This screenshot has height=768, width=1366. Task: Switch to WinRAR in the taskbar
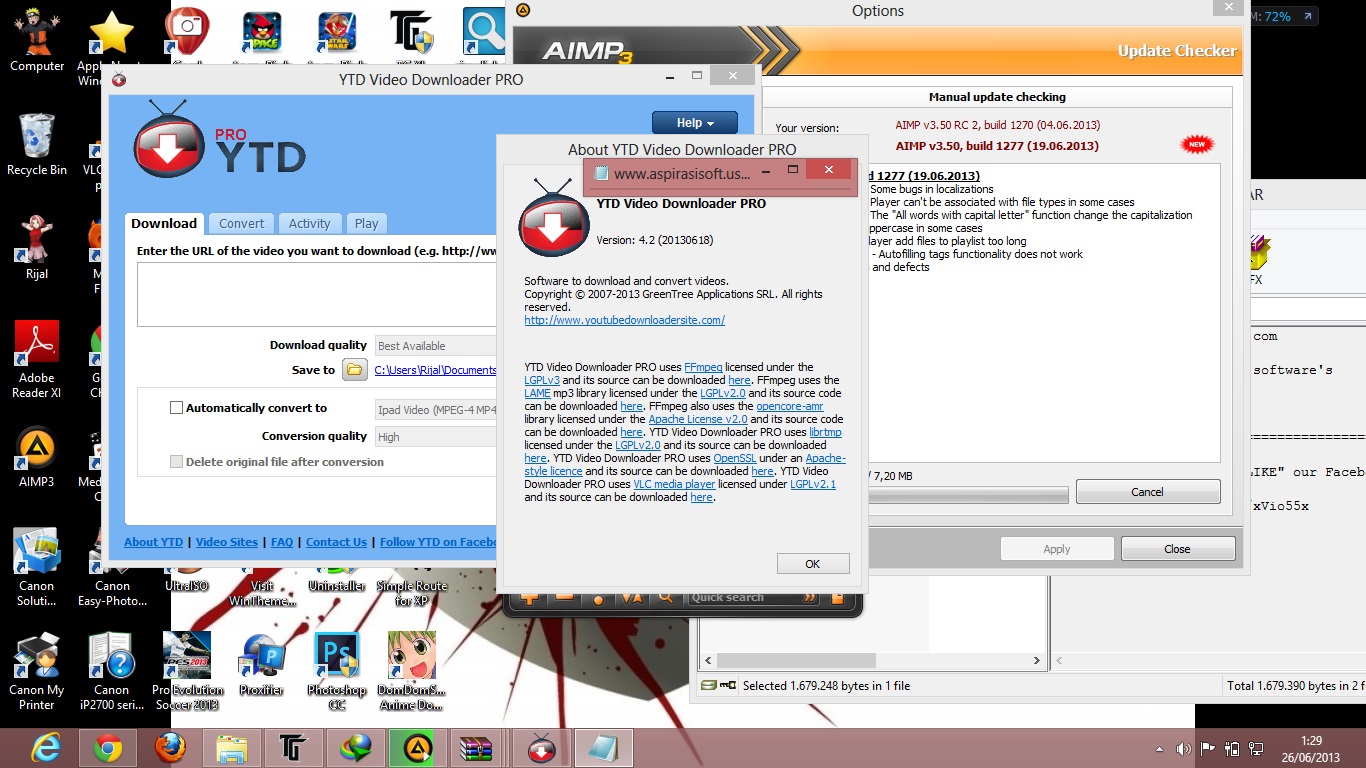[x=480, y=747]
